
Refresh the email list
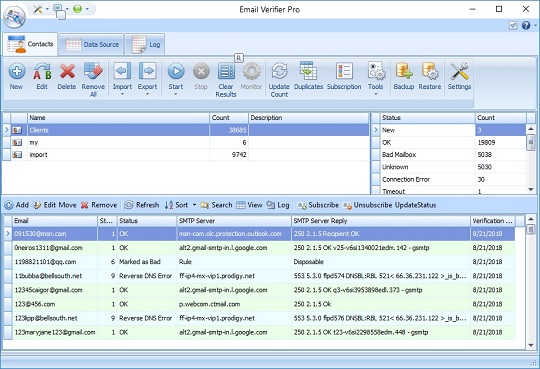pyautogui.click(x=142, y=205)
